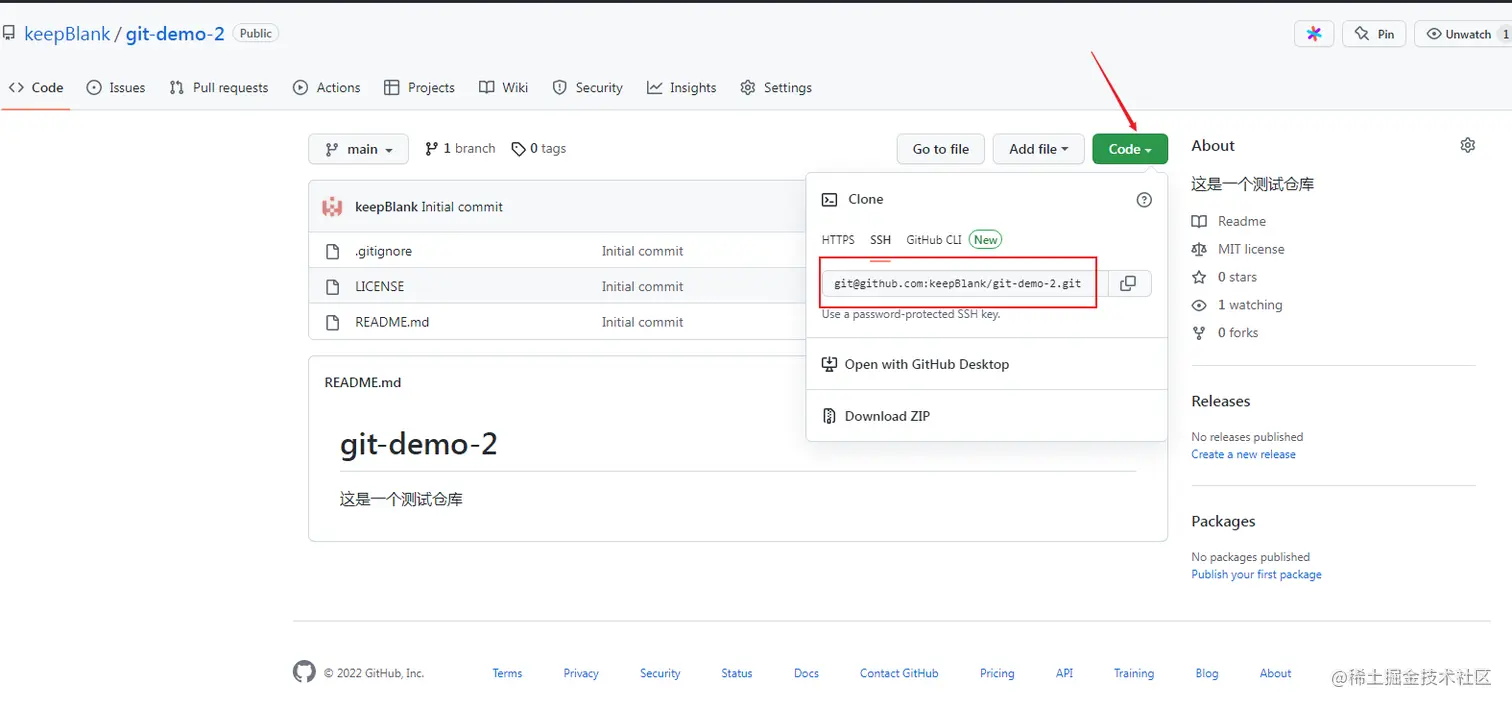This screenshot has width=1512, height=708.
Task: Open the README.md file in list
Action: tap(392, 322)
